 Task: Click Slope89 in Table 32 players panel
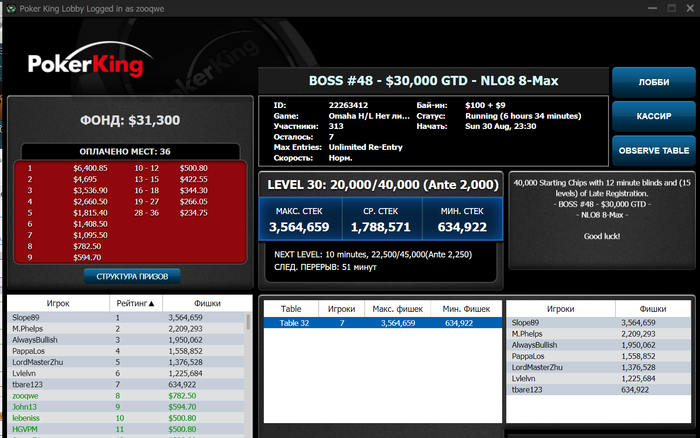599,322
